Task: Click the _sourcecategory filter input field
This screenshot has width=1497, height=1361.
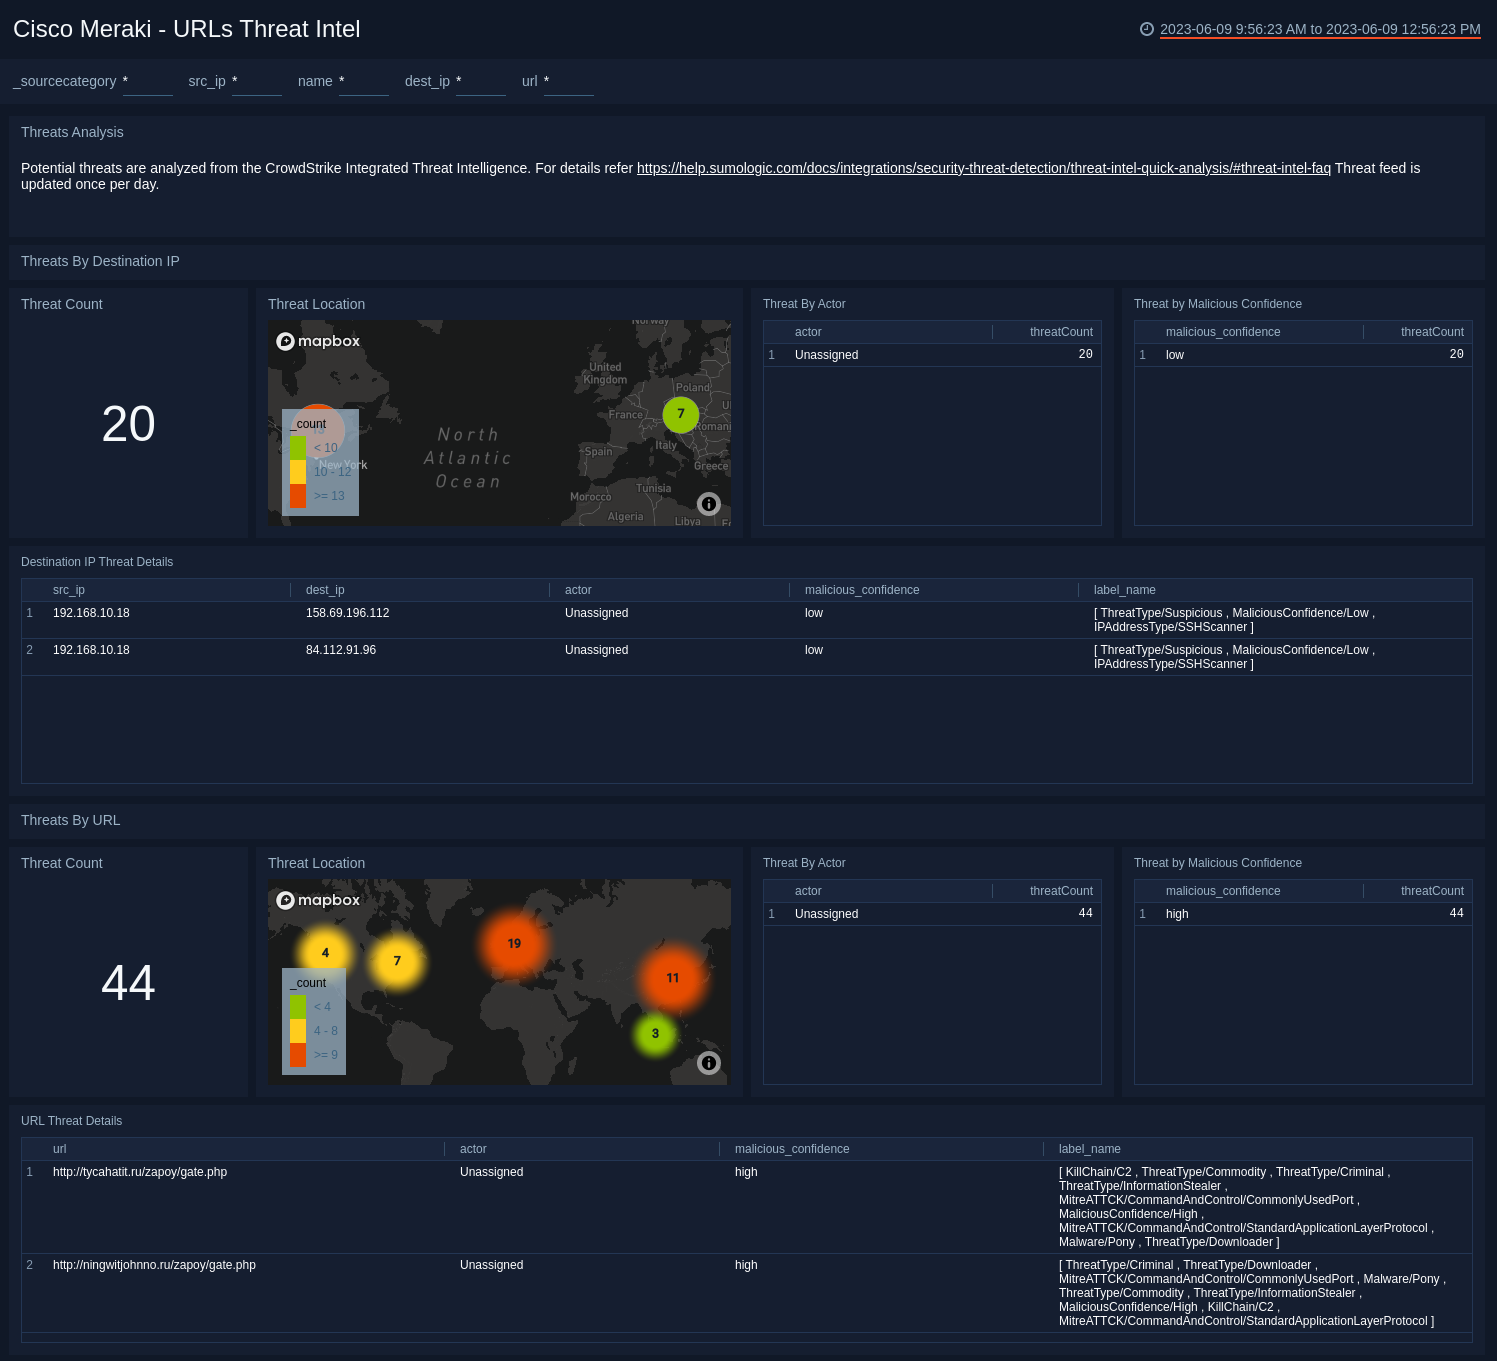Action: (x=148, y=85)
